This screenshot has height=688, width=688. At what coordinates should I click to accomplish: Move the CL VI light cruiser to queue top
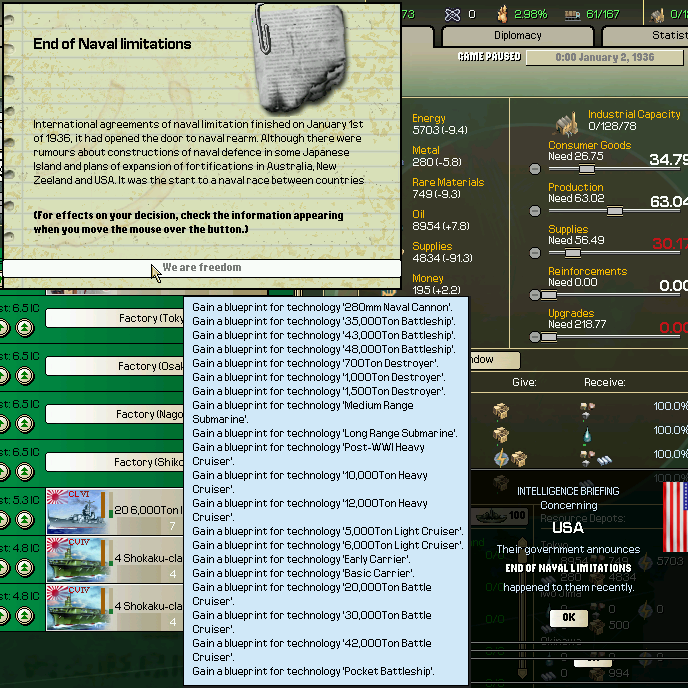(x=25, y=520)
